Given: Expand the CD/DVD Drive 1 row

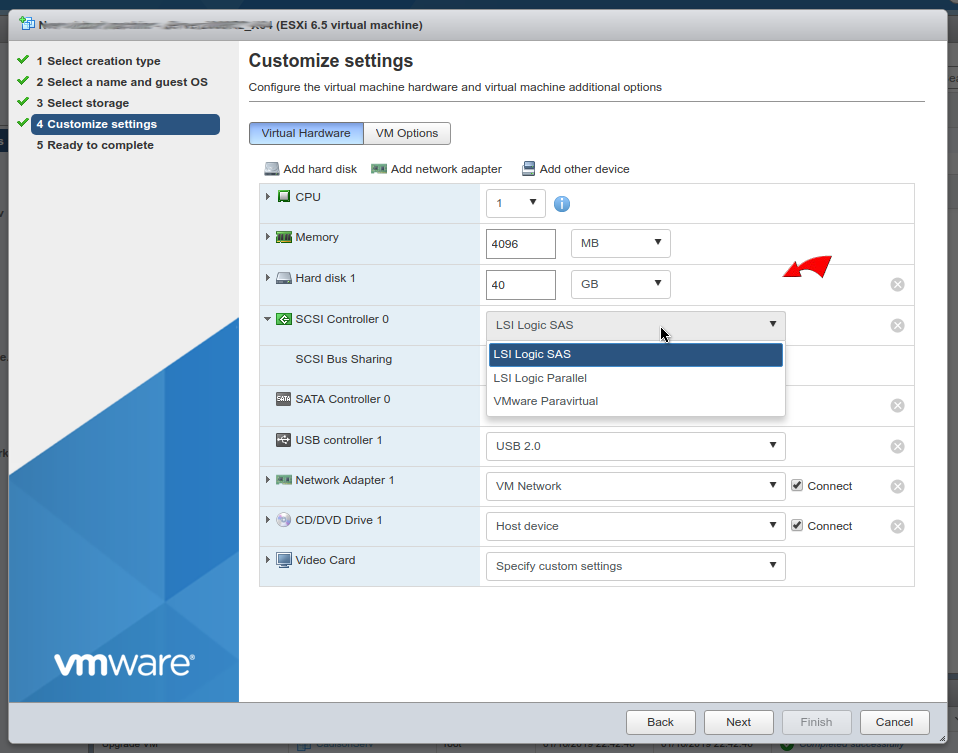Looking at the screenshot, I should click(268, 520).
